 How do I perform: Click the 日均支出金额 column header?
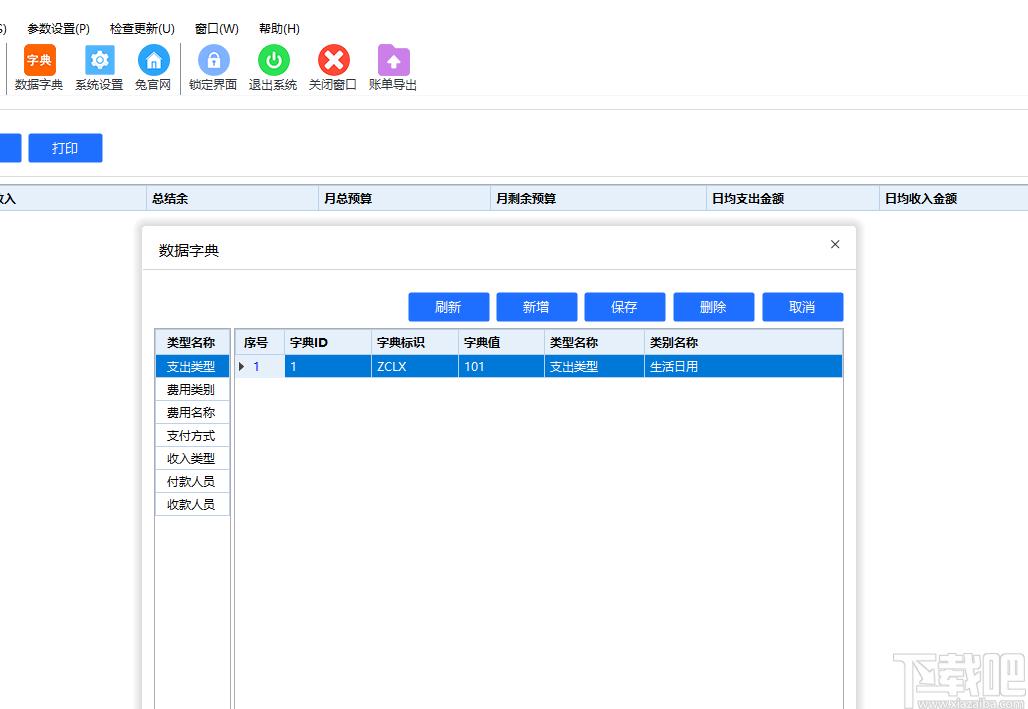(793, 198)
